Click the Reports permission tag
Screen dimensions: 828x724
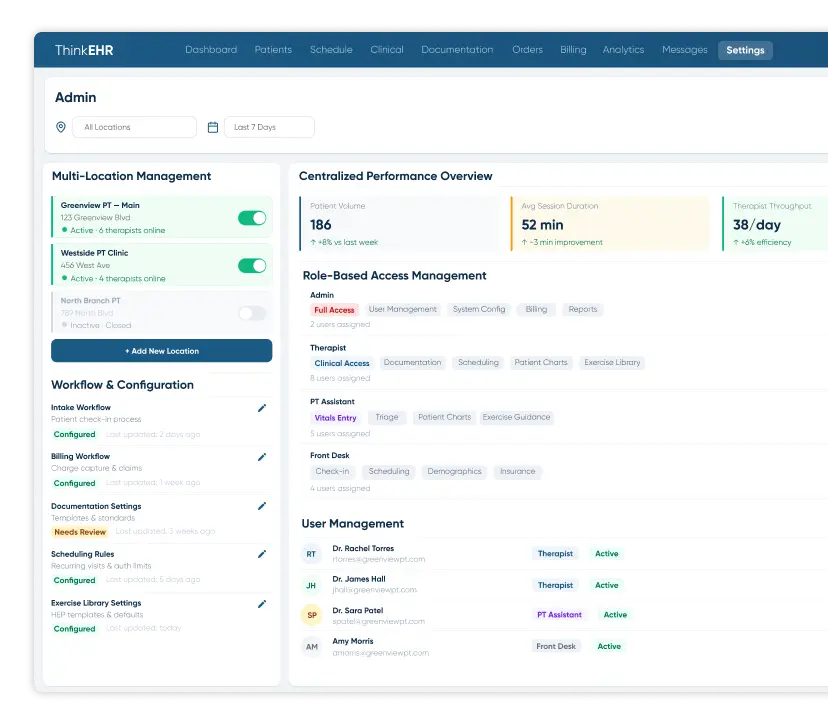click(x=583, y=309)
